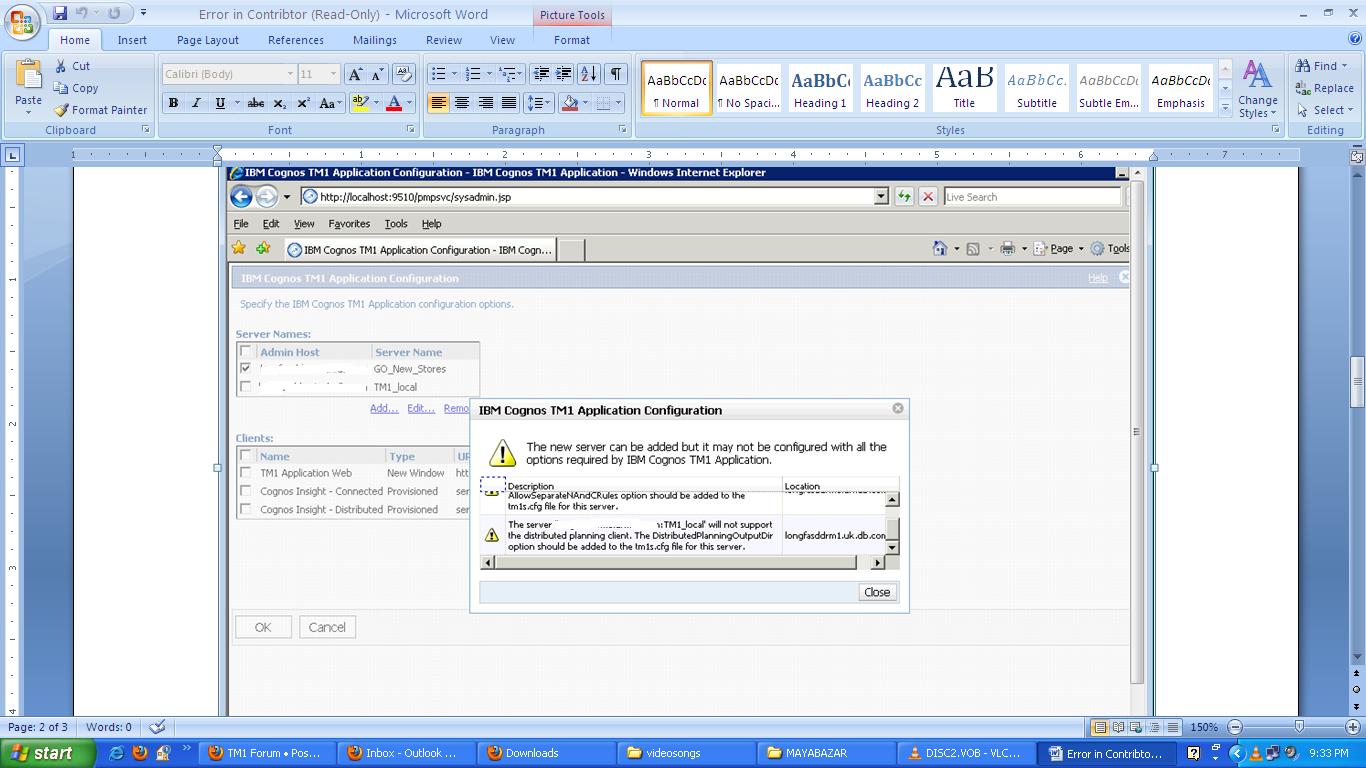Screen dimensions: 1366x768
Task: Switch to Full Screen Reading view
Action: pos(1118,727)
